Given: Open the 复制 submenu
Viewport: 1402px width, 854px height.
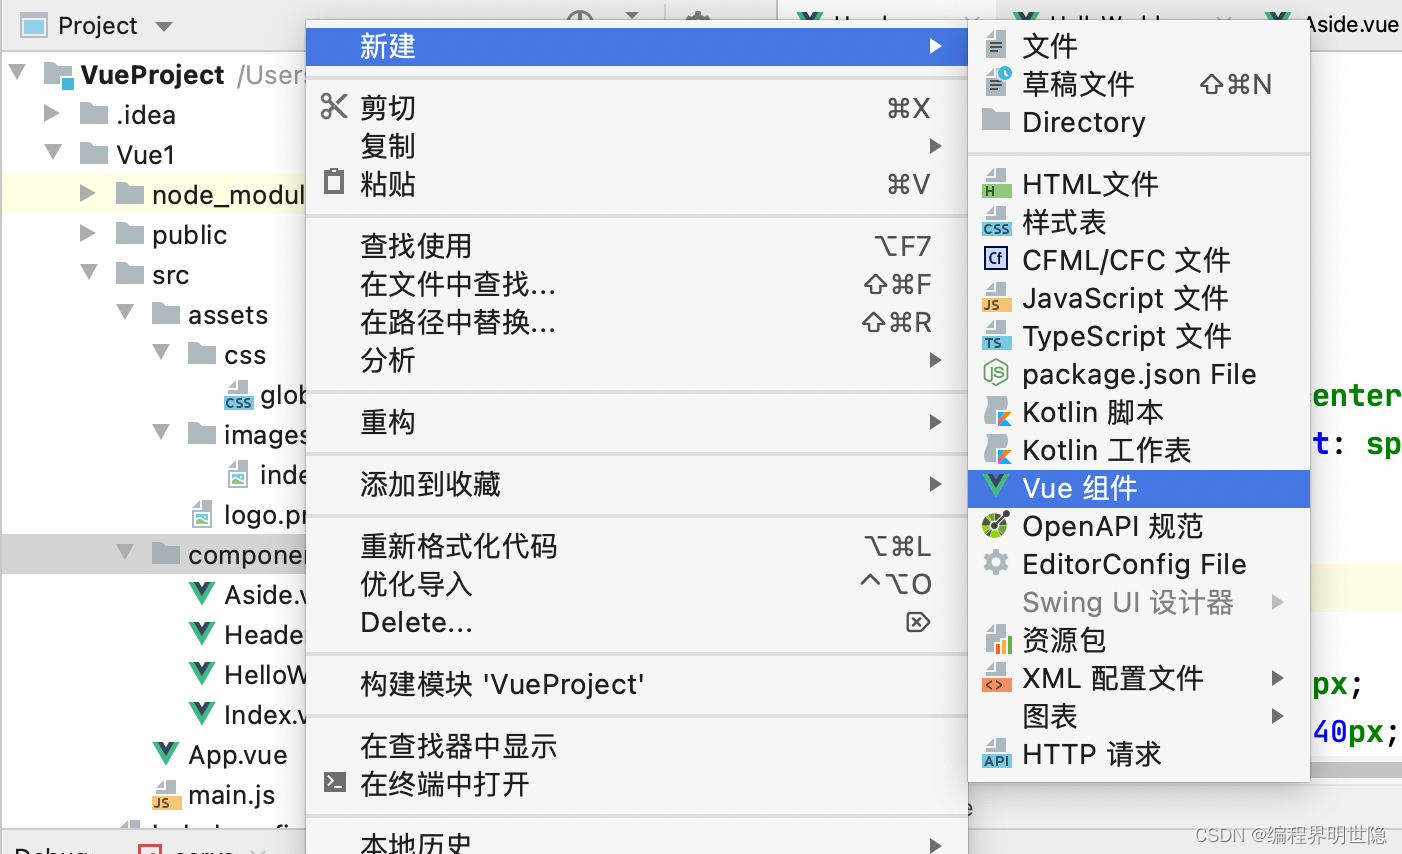Looking at the screenshot, I should (637, 146).
